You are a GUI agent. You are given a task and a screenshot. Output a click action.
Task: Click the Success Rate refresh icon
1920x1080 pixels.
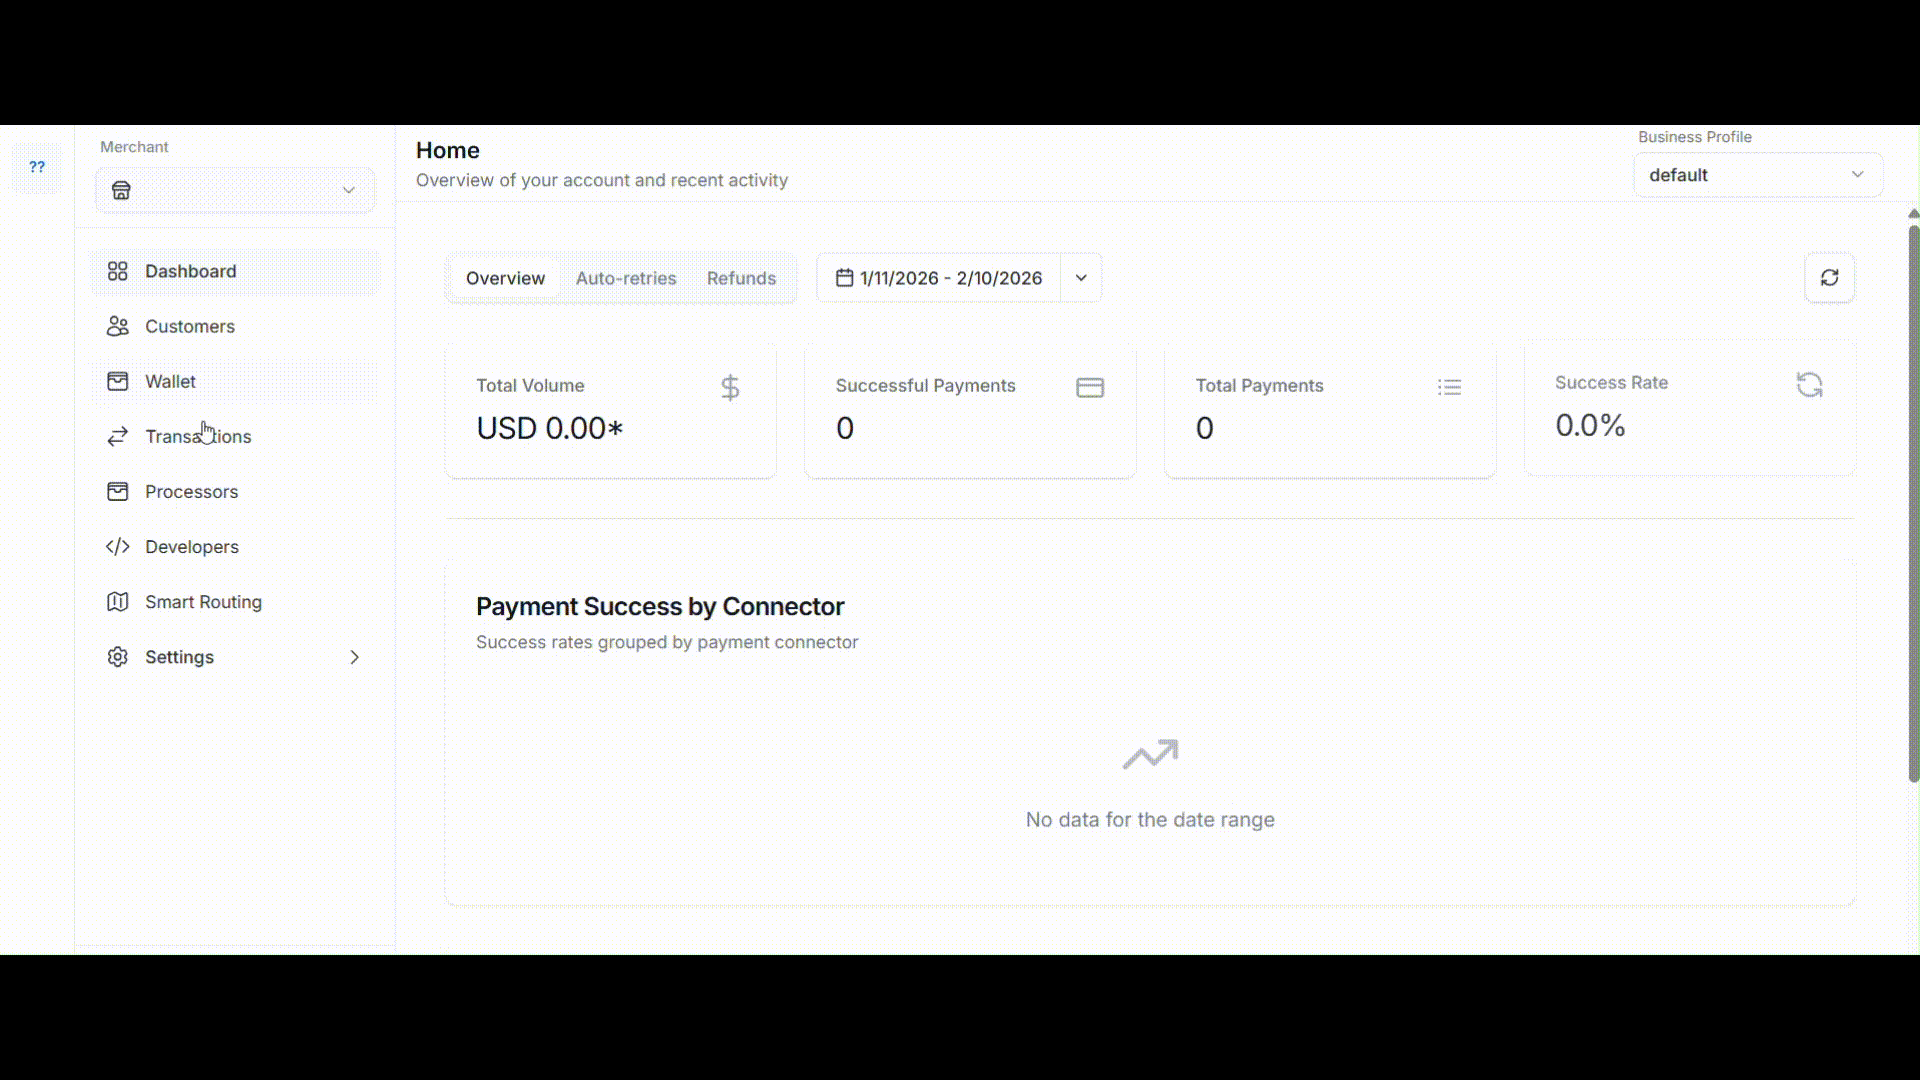click(1809, 385)
